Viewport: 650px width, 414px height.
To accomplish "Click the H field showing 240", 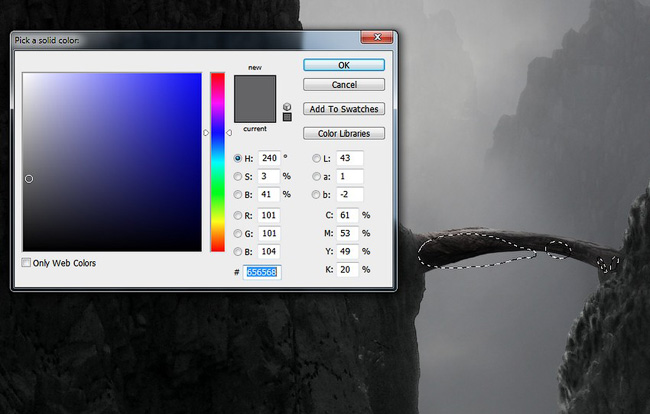I will pyautogui.click(x=269, y=158).
